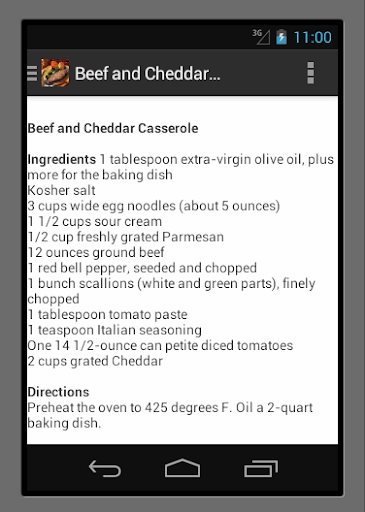Tap the Android back button
The height and width of the screenshot is (512, 365).
[105, 468]
